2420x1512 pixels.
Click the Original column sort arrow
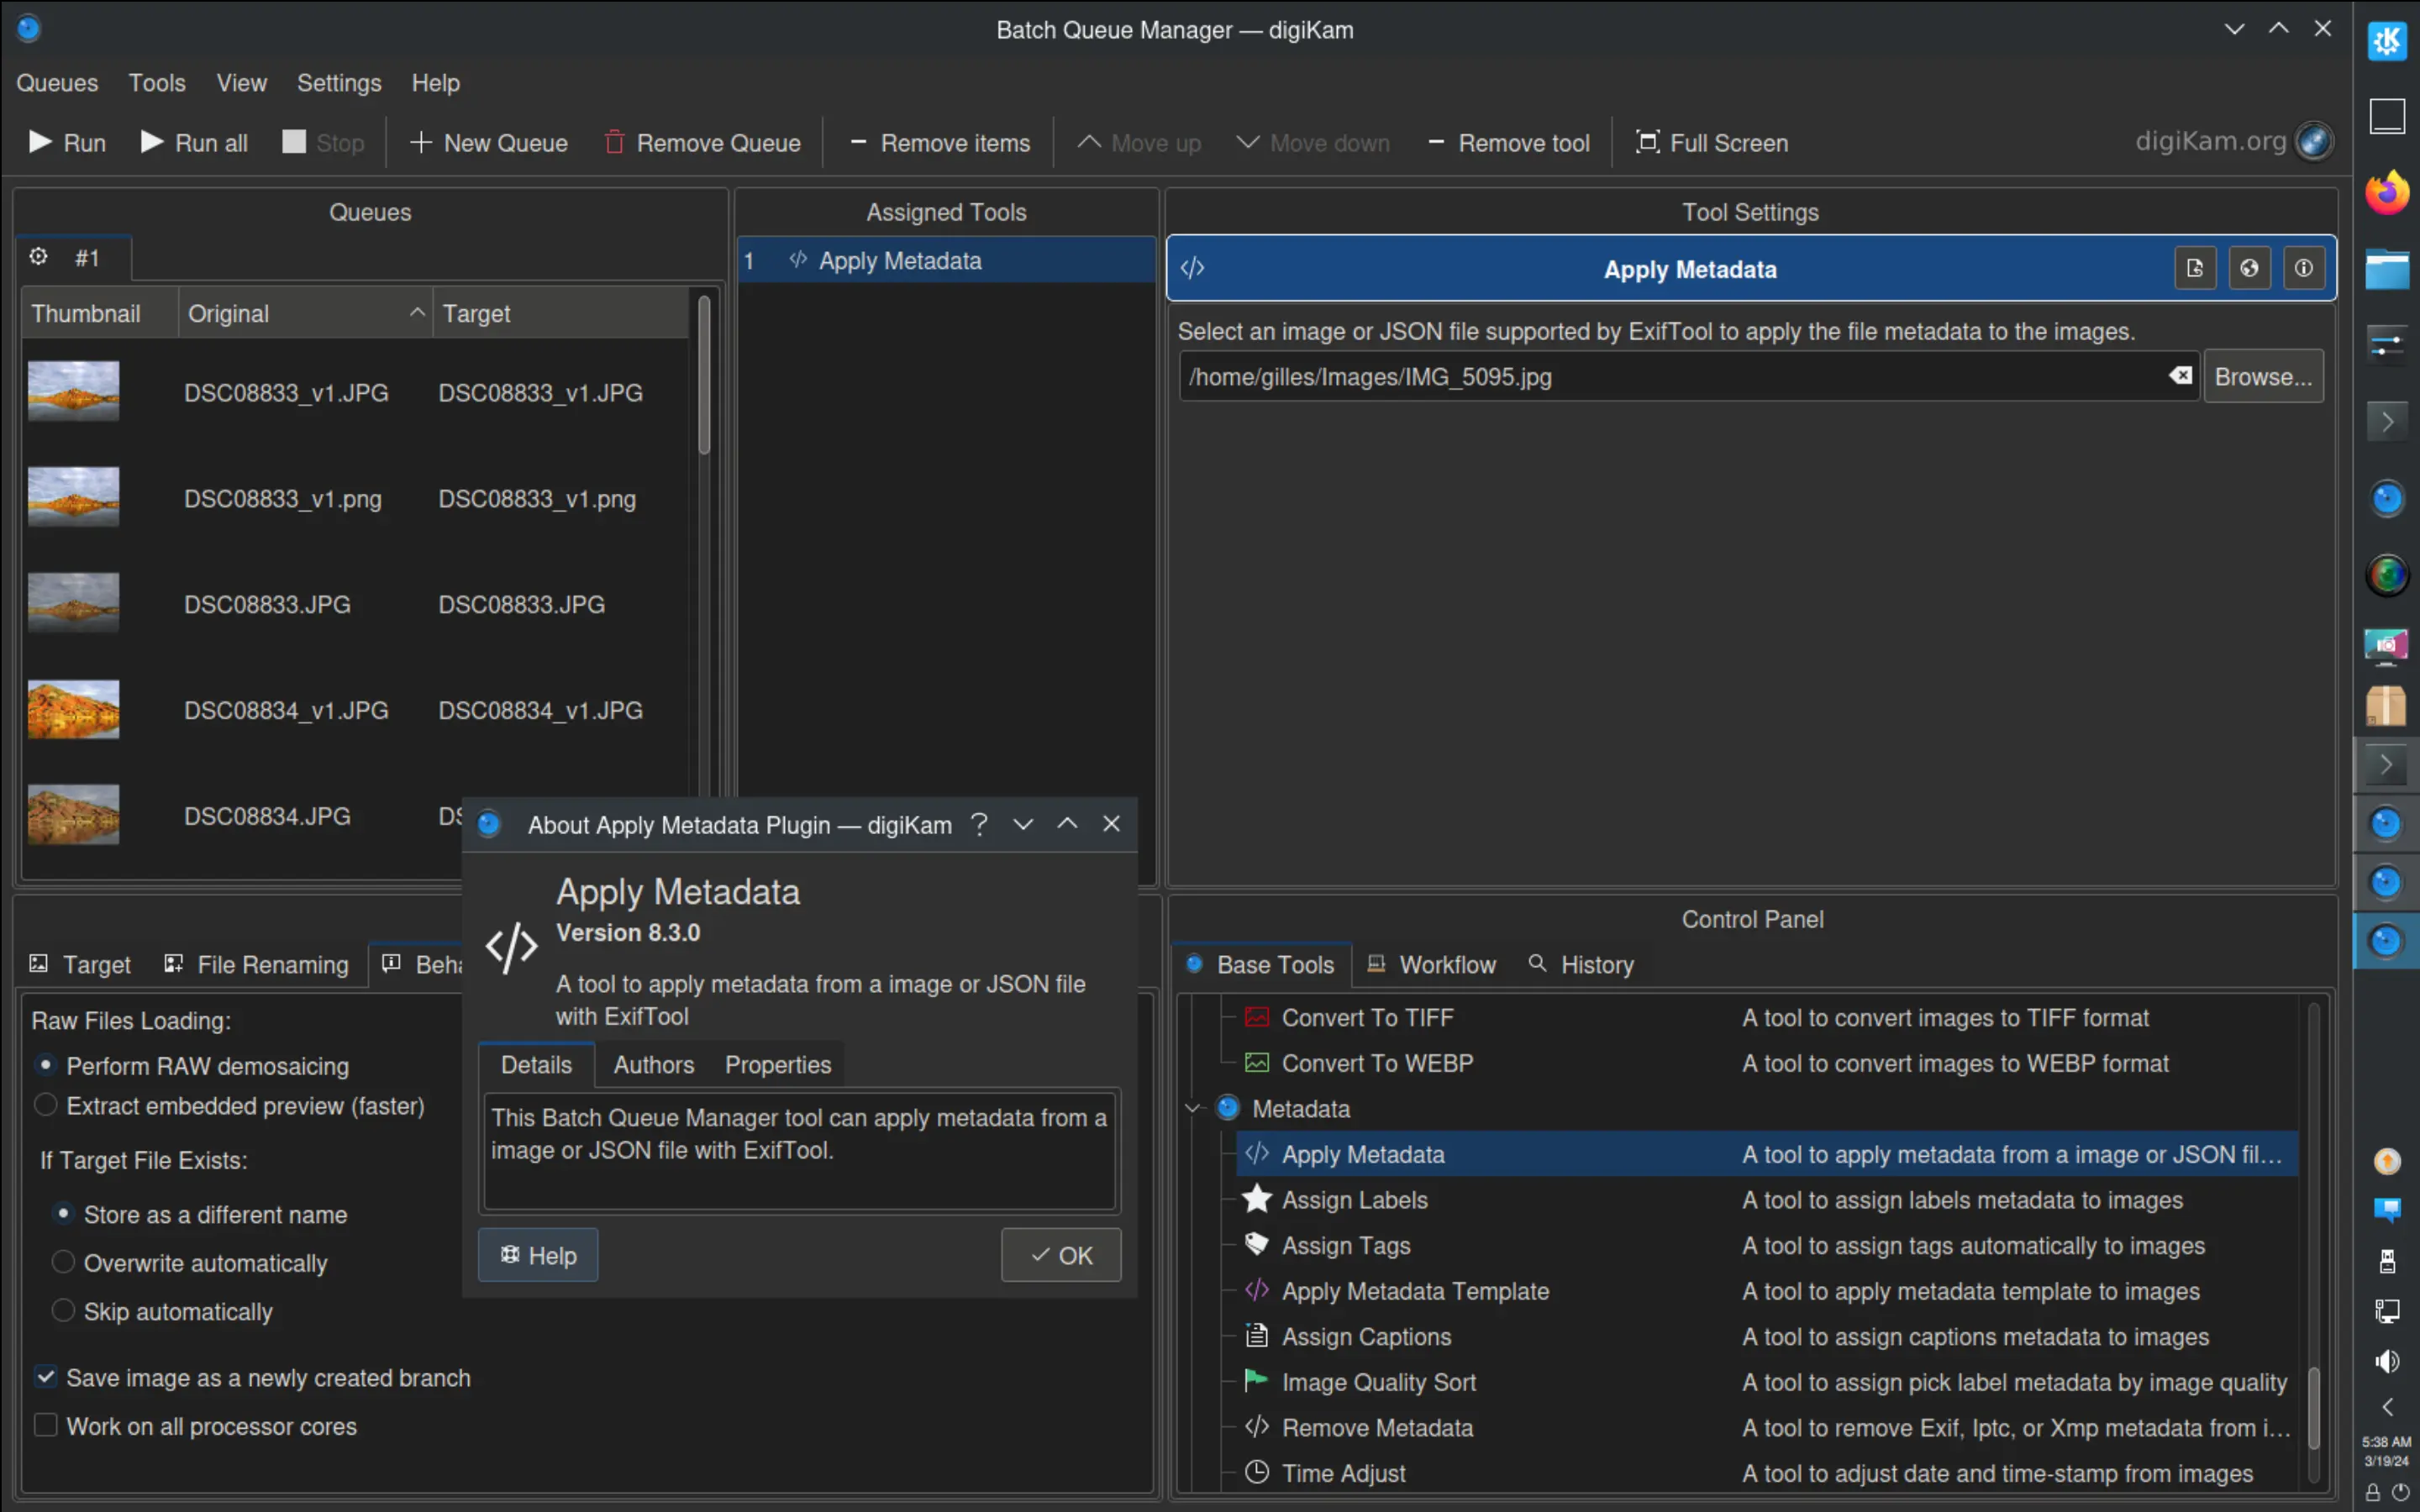[x=416, y=312]
